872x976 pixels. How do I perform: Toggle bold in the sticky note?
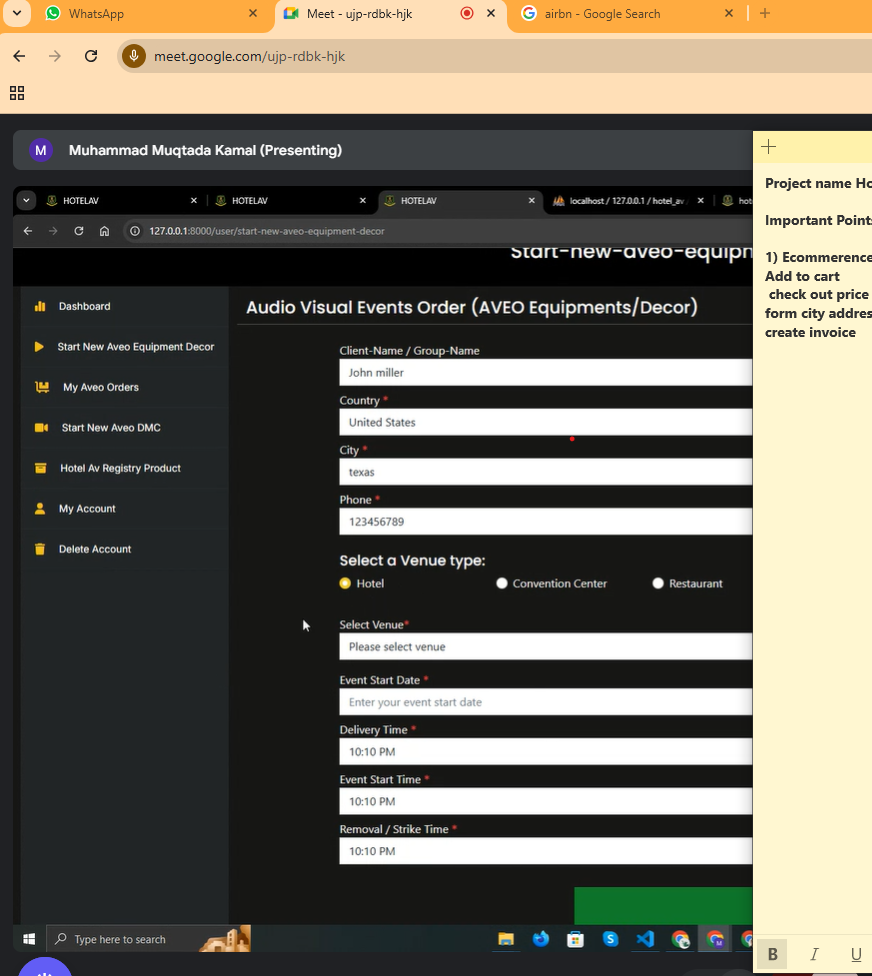click(x=772, y=954)
